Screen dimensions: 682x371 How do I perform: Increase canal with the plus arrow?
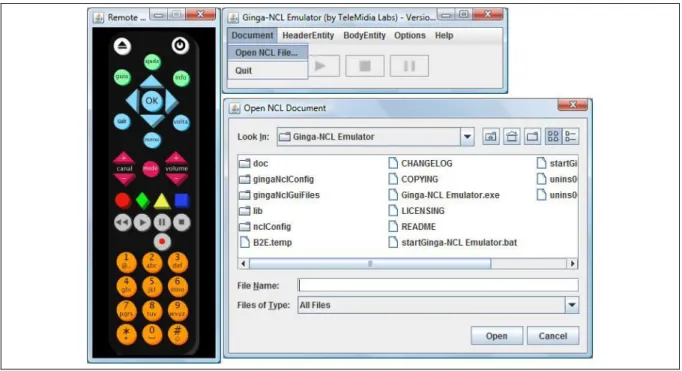[x=124, y=158]
